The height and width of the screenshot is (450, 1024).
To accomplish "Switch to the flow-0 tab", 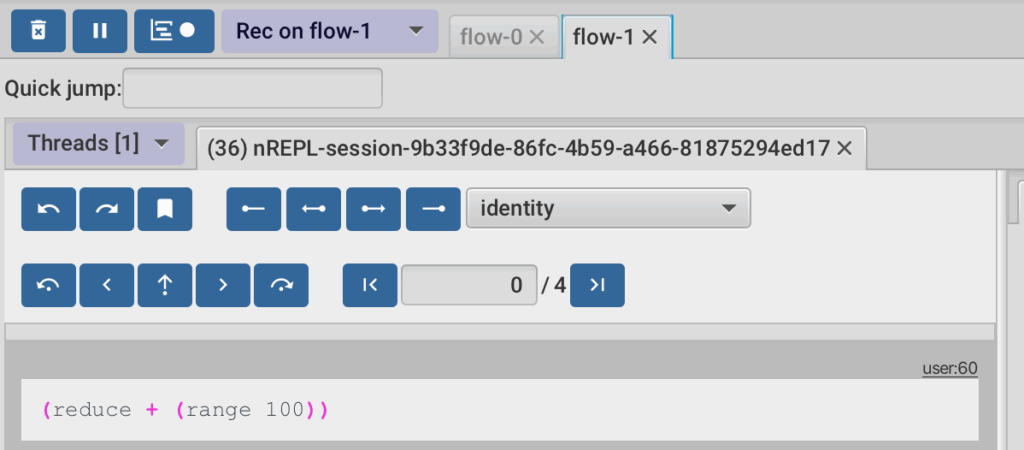I will pos(492,38).
